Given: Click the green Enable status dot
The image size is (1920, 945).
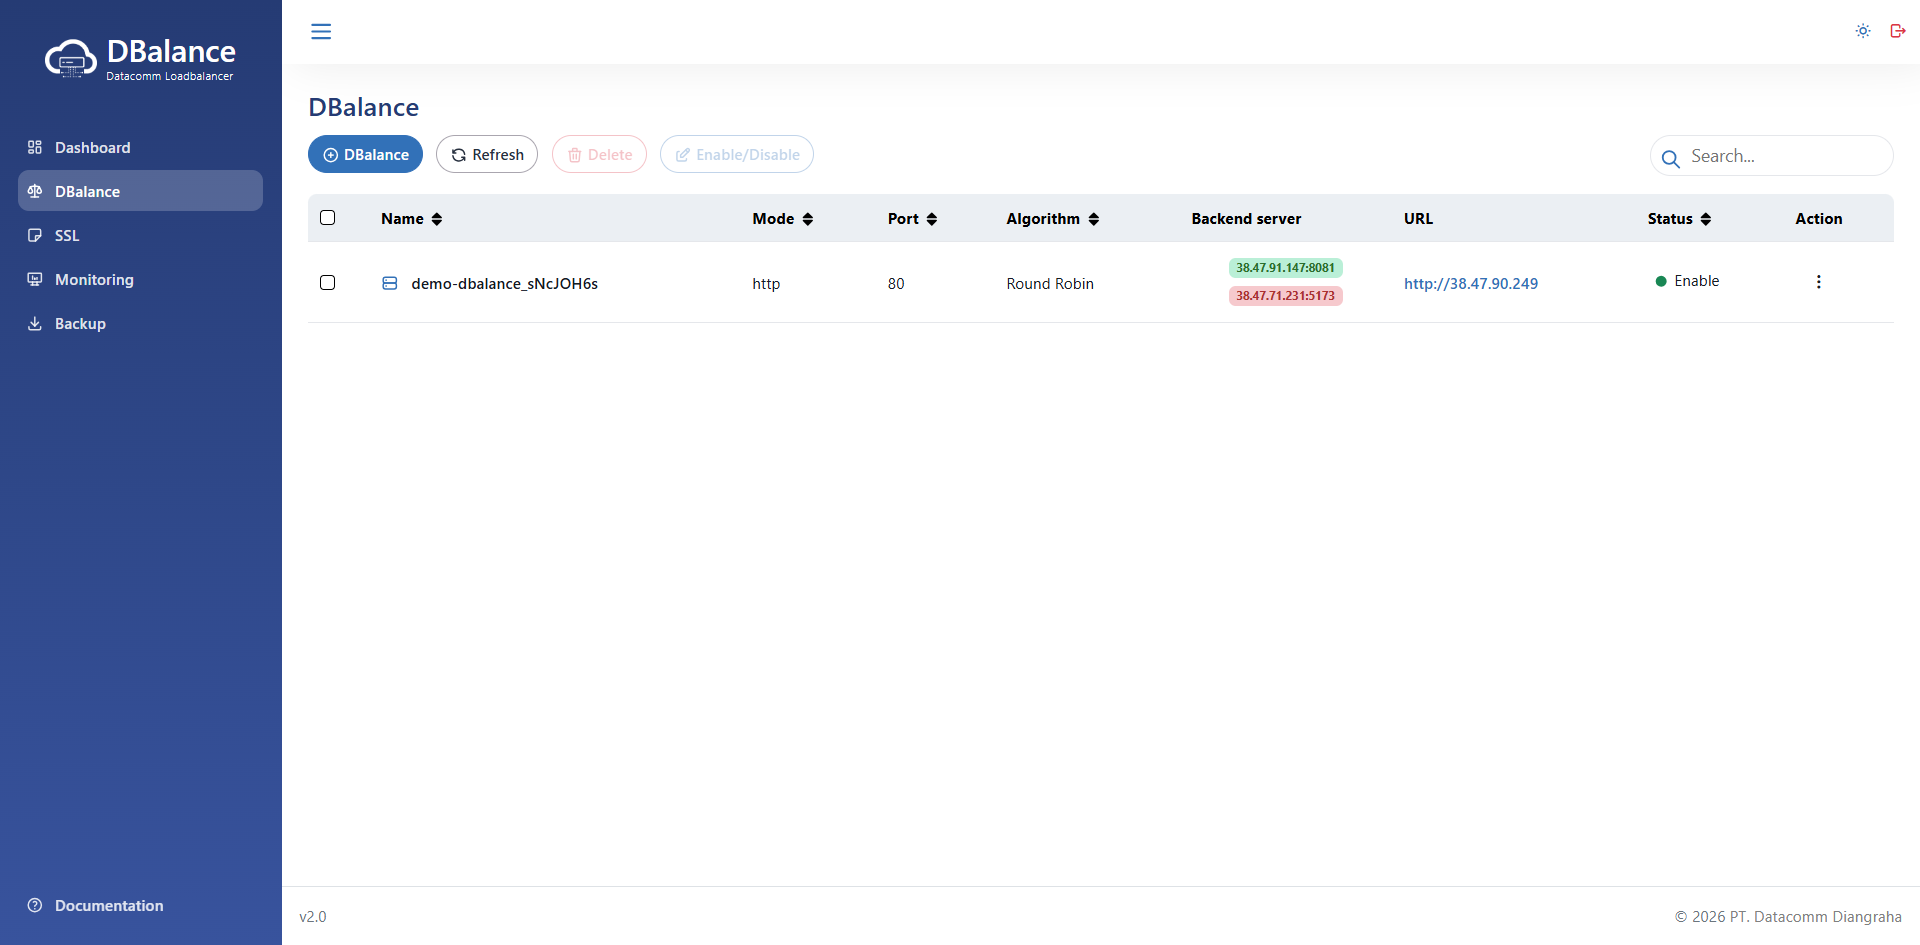Looking at the screenshot, I should [1661, 282].
